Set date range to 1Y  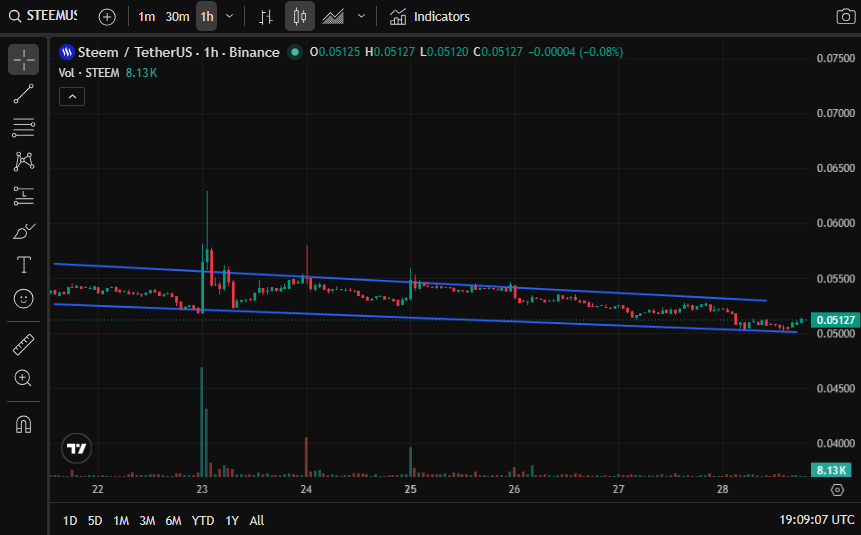click(x=232, y=520)
